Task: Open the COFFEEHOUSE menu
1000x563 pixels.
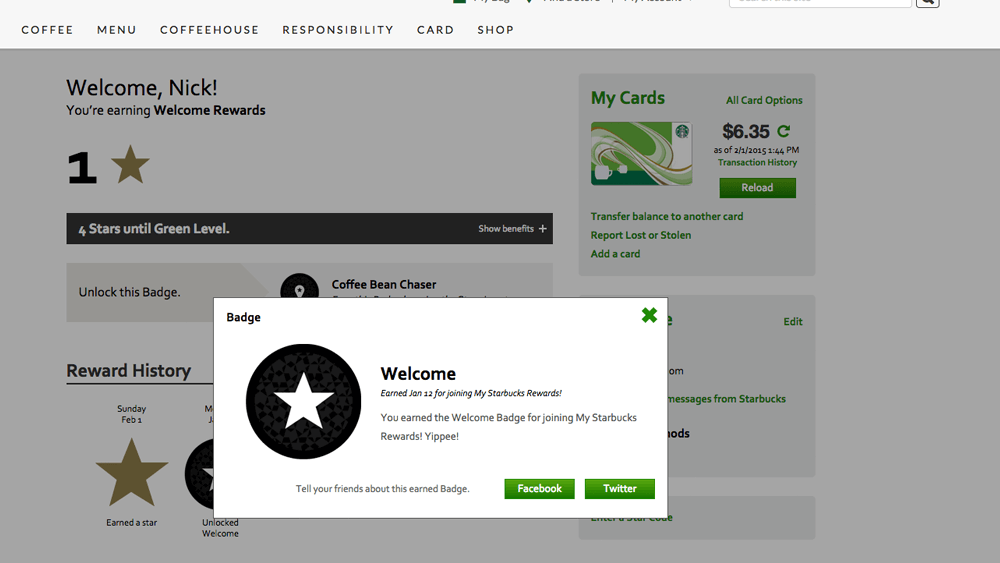Action: point(209,30)
